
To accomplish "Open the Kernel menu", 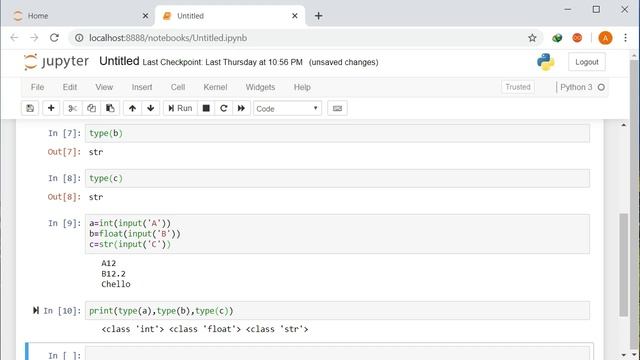I will [215, 87].
